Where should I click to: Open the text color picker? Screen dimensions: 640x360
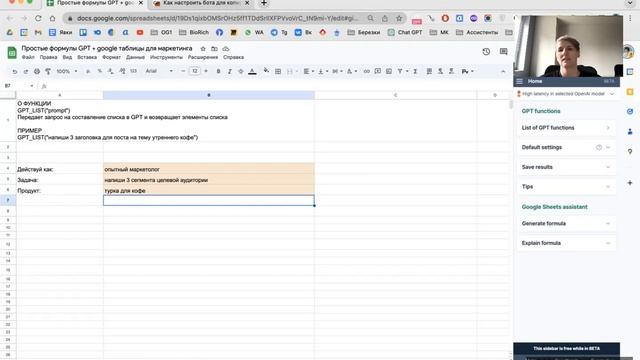point(252,71)
